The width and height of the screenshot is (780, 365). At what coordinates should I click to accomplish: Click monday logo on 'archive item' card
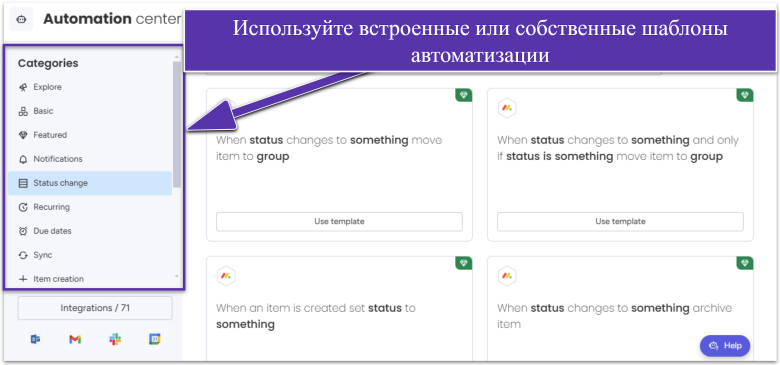coord(507,276)
